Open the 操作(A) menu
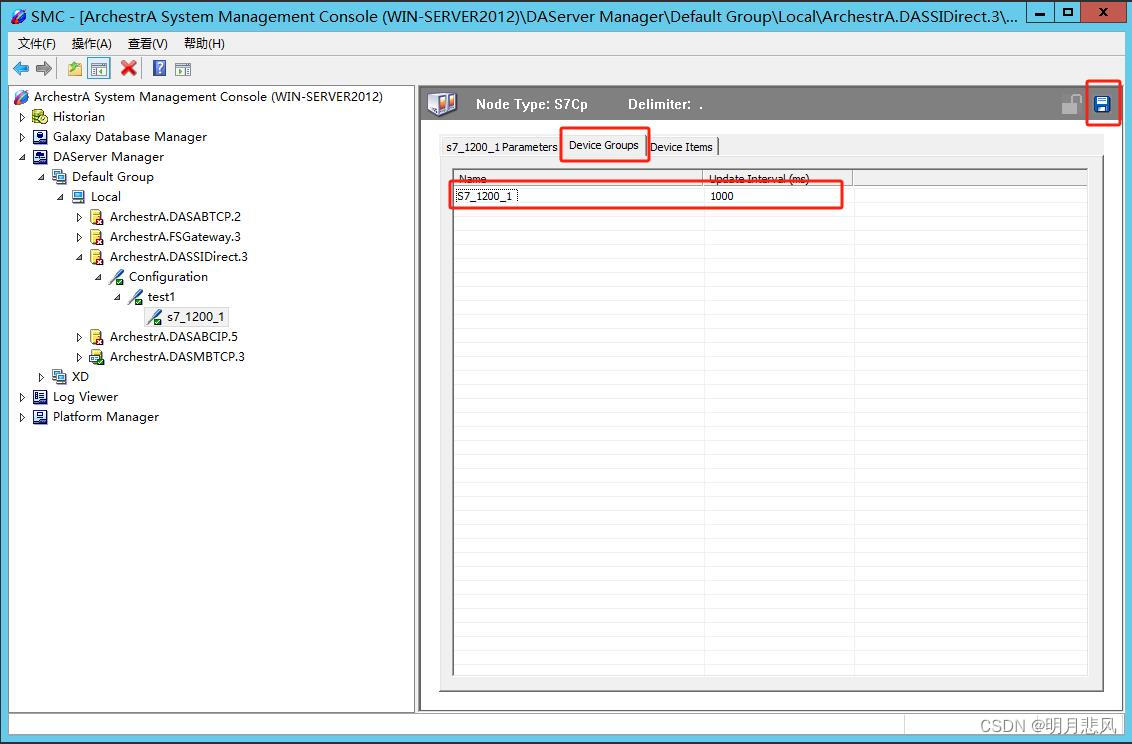 [x=92, y=44]
